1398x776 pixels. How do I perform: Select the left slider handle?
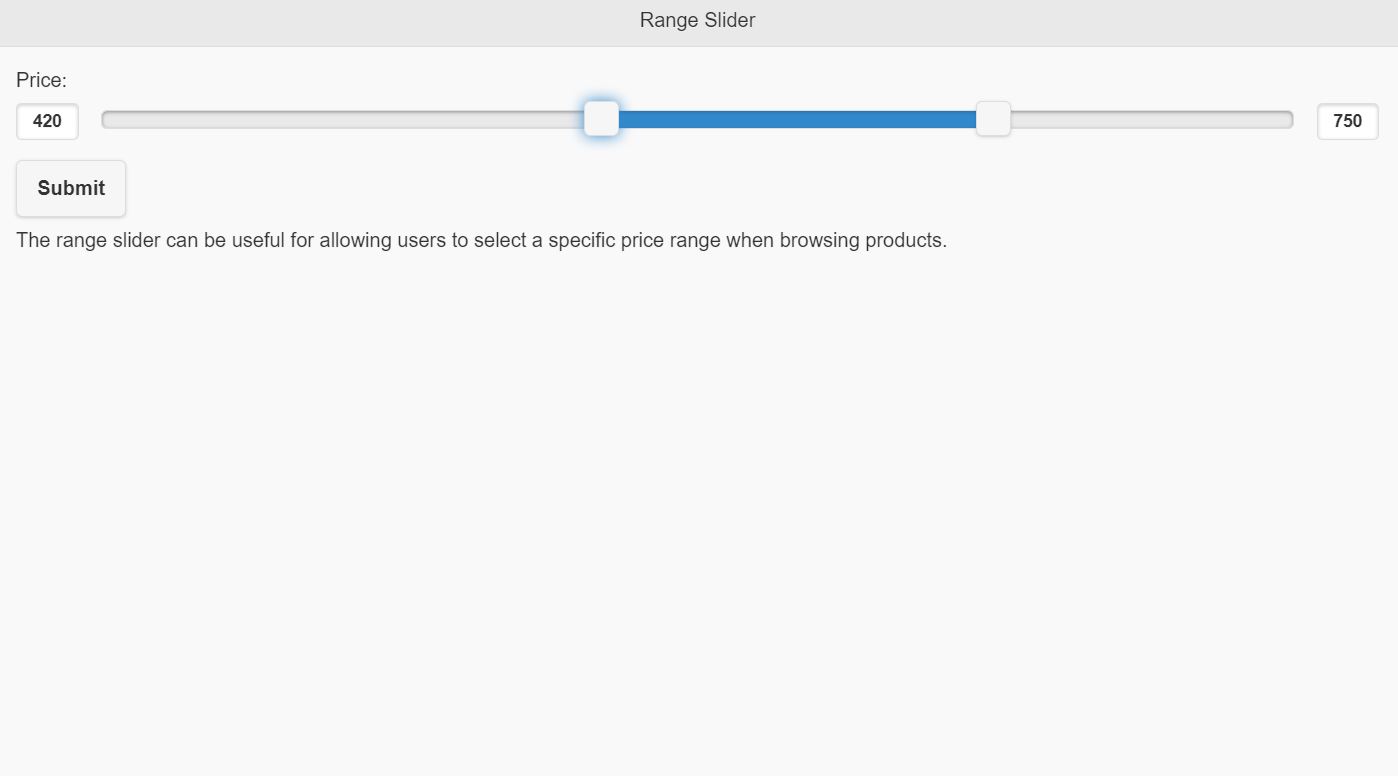point(601,118)
